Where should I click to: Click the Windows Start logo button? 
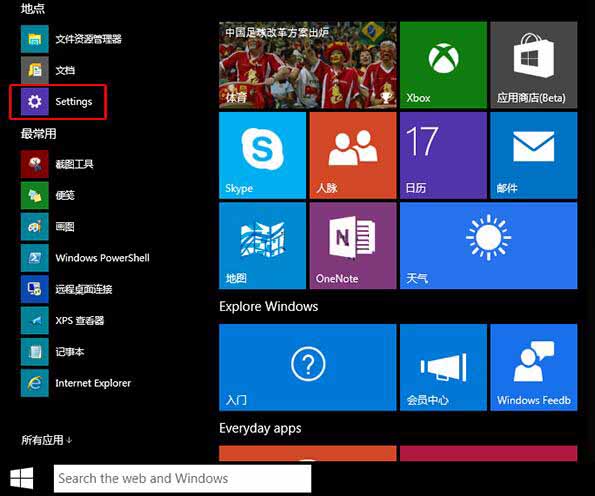click(x=22, y=478)
